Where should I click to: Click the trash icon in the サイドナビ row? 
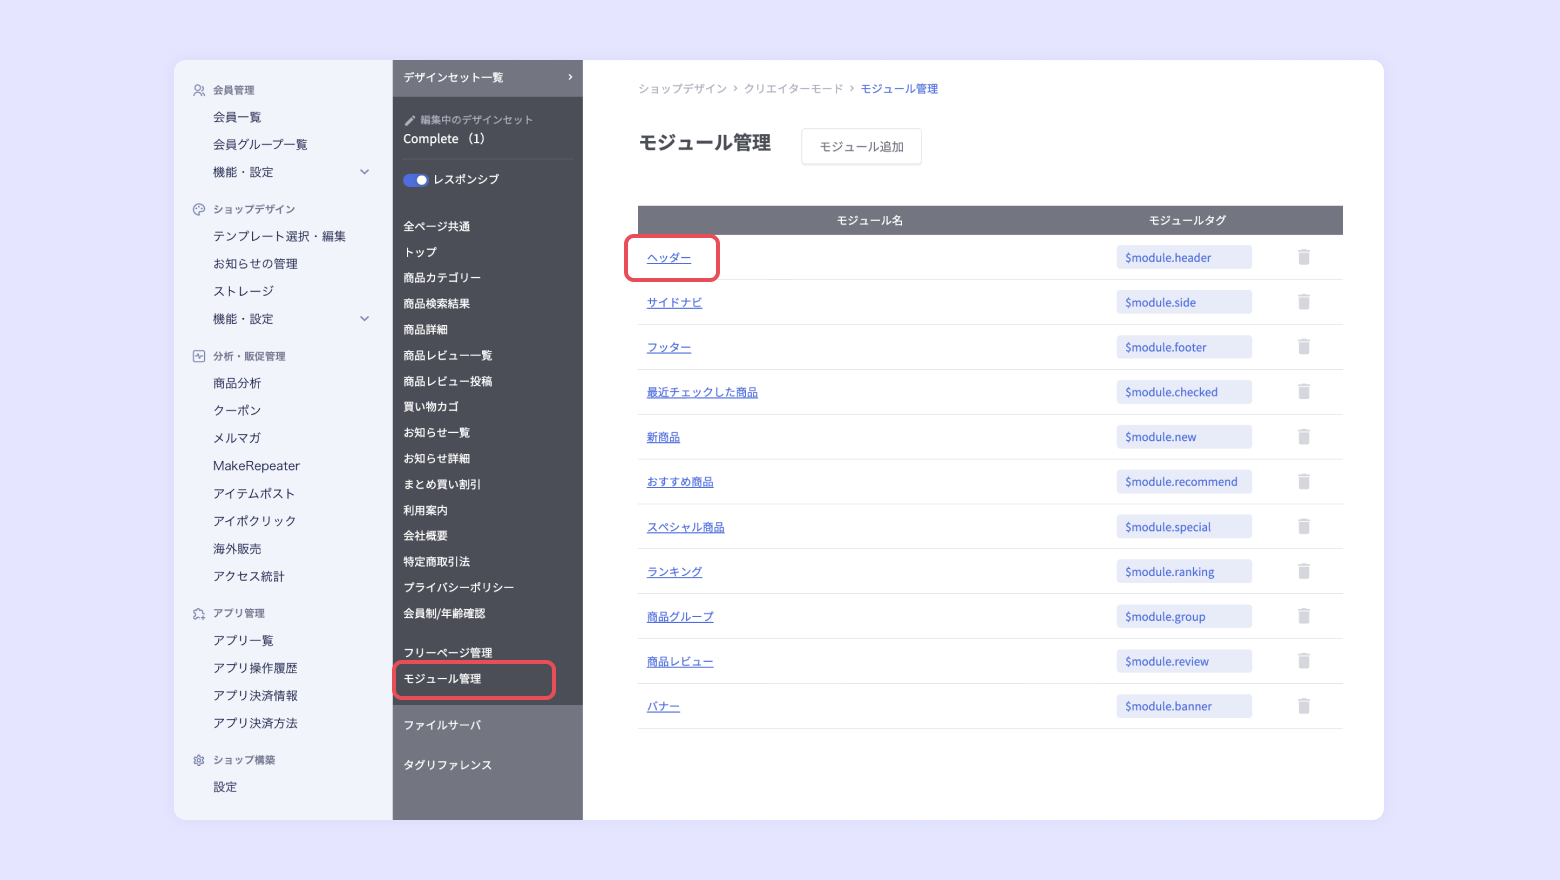1304,302
